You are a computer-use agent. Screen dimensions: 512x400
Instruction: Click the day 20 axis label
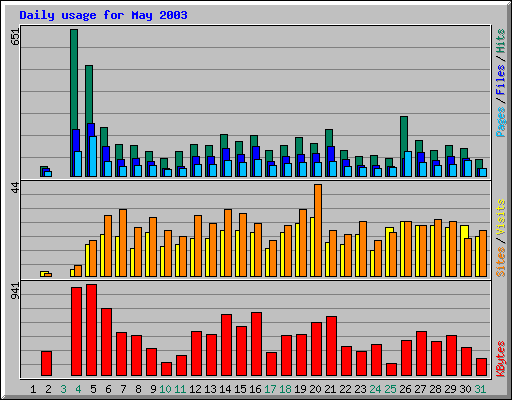tap(315, 389)
